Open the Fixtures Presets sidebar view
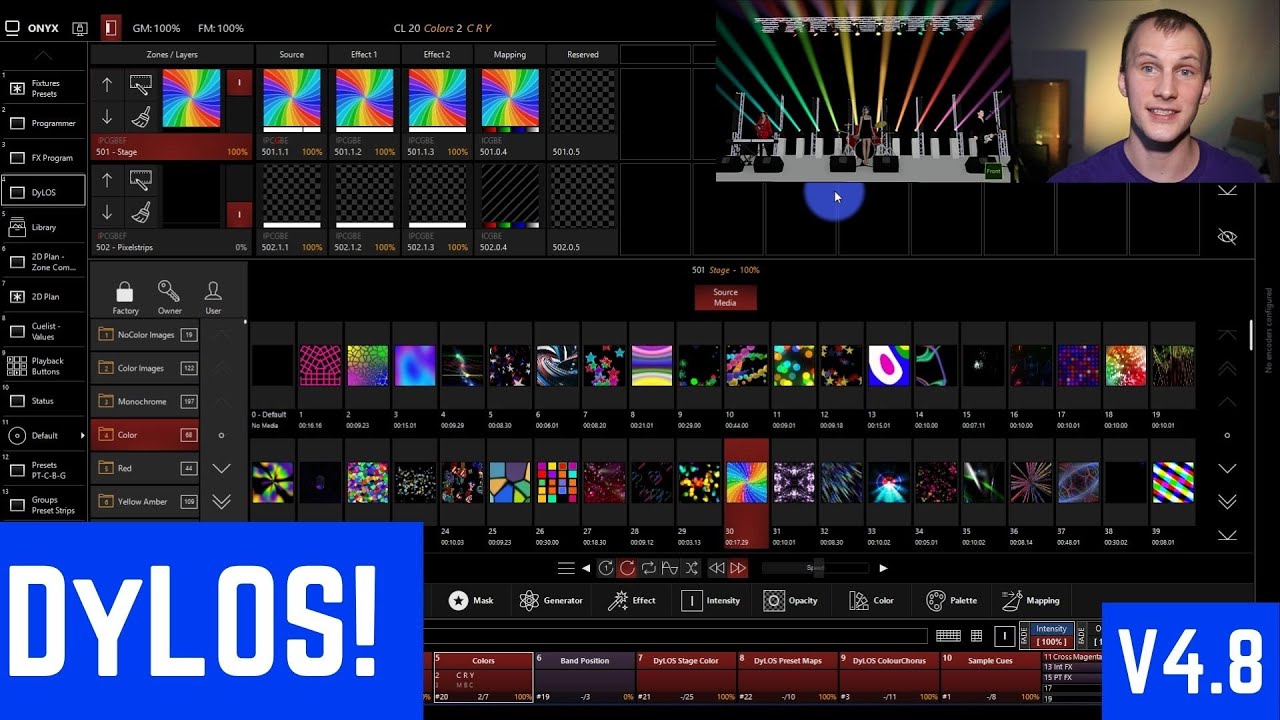 click(44, 88)
